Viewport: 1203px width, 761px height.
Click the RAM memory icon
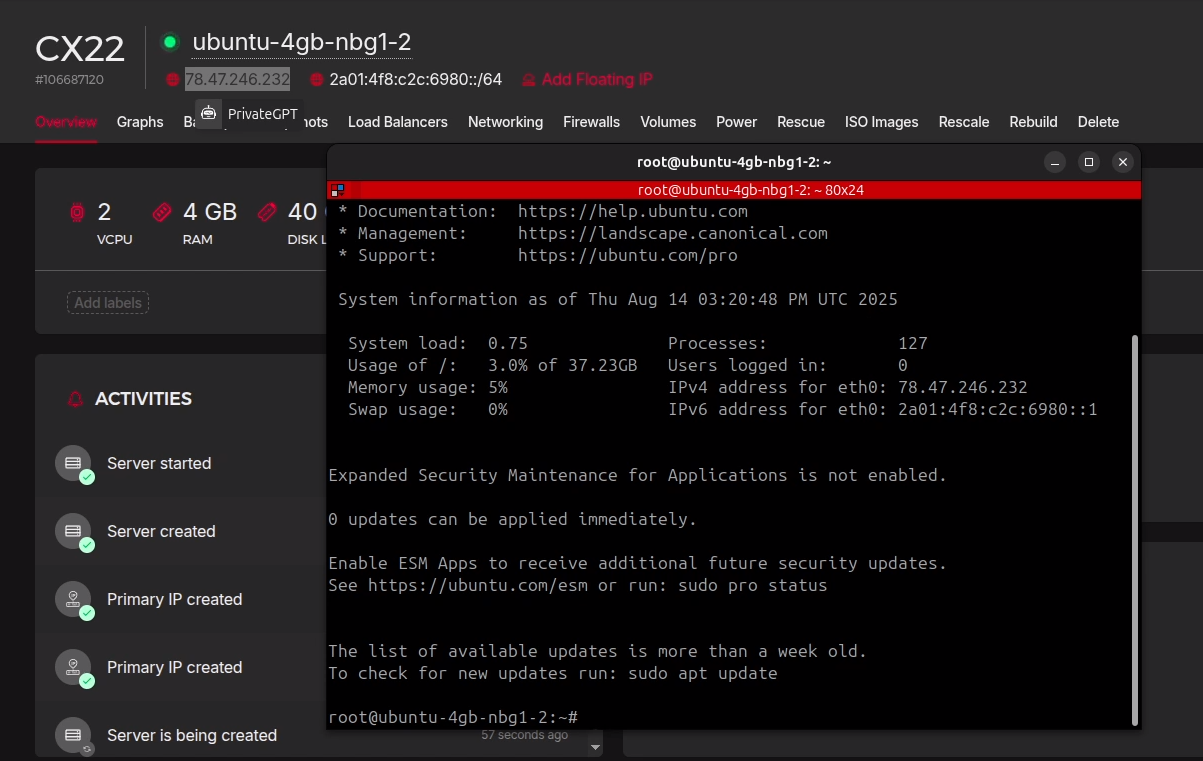pos(162,212)
